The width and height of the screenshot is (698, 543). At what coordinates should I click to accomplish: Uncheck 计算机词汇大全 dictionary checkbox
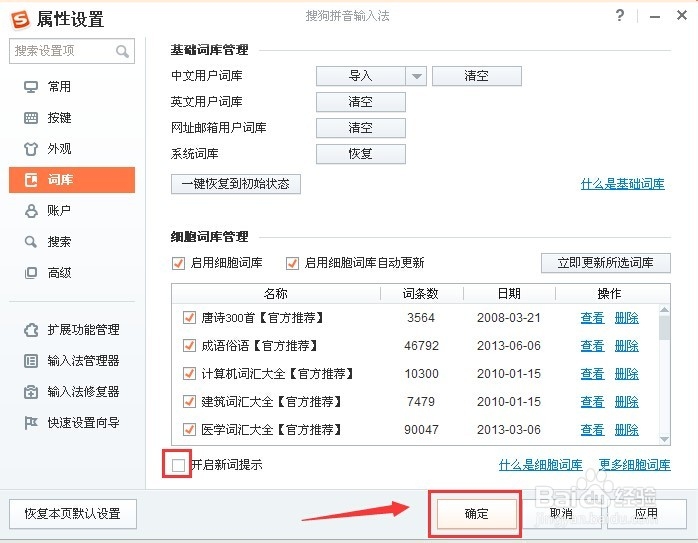189,373
